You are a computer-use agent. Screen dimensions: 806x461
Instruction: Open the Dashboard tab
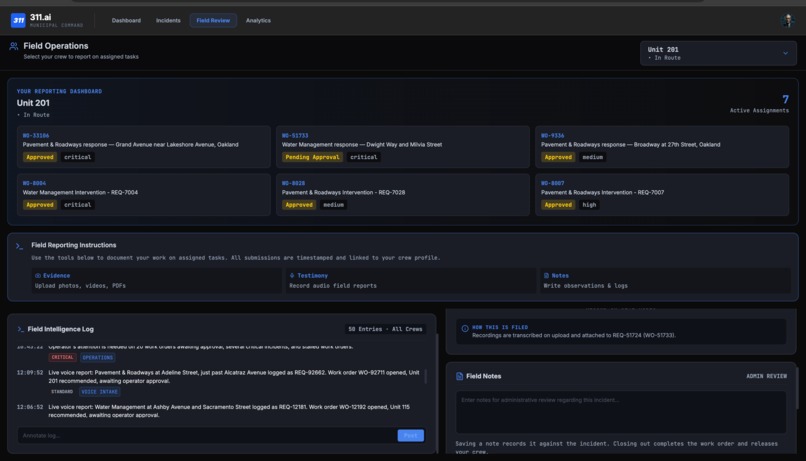(126, 21)
